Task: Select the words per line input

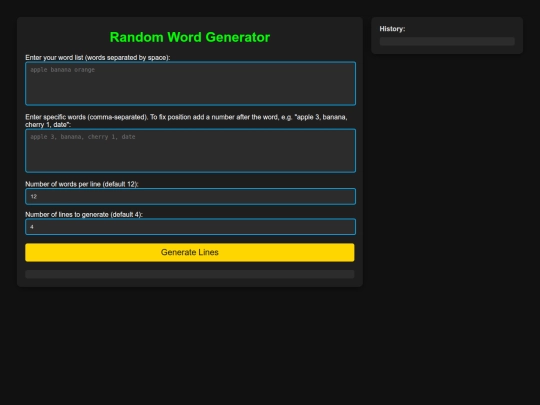Action: pyautogui.click(x=190, y=196)
